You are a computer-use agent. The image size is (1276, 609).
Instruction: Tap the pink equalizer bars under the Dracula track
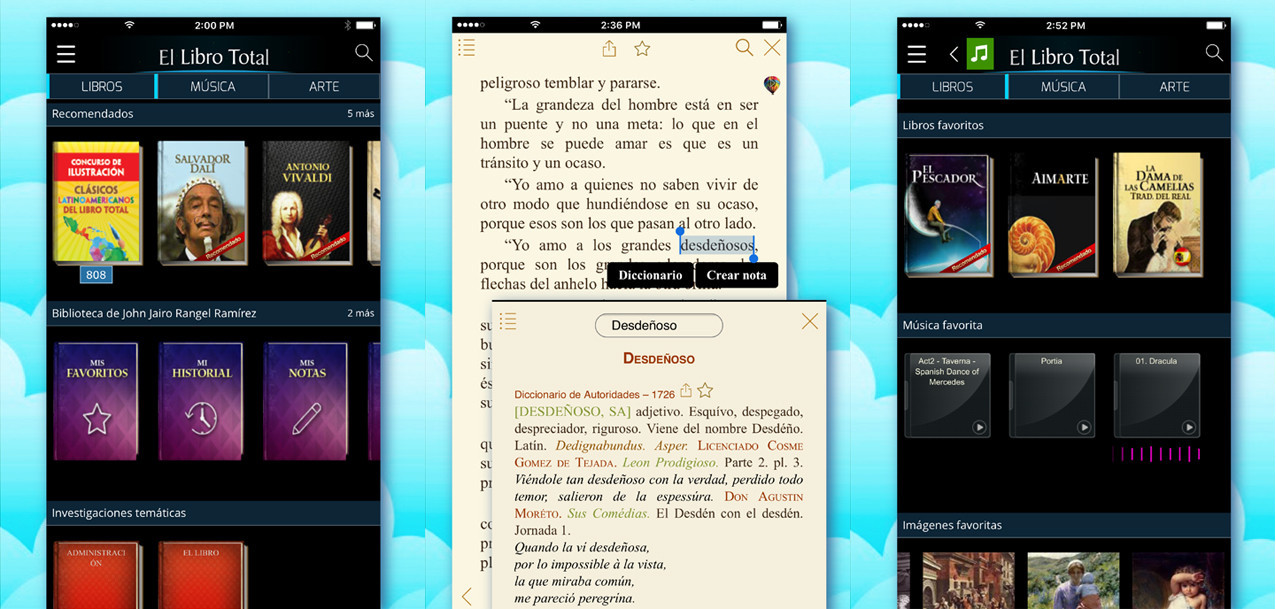coord(1157,454)
